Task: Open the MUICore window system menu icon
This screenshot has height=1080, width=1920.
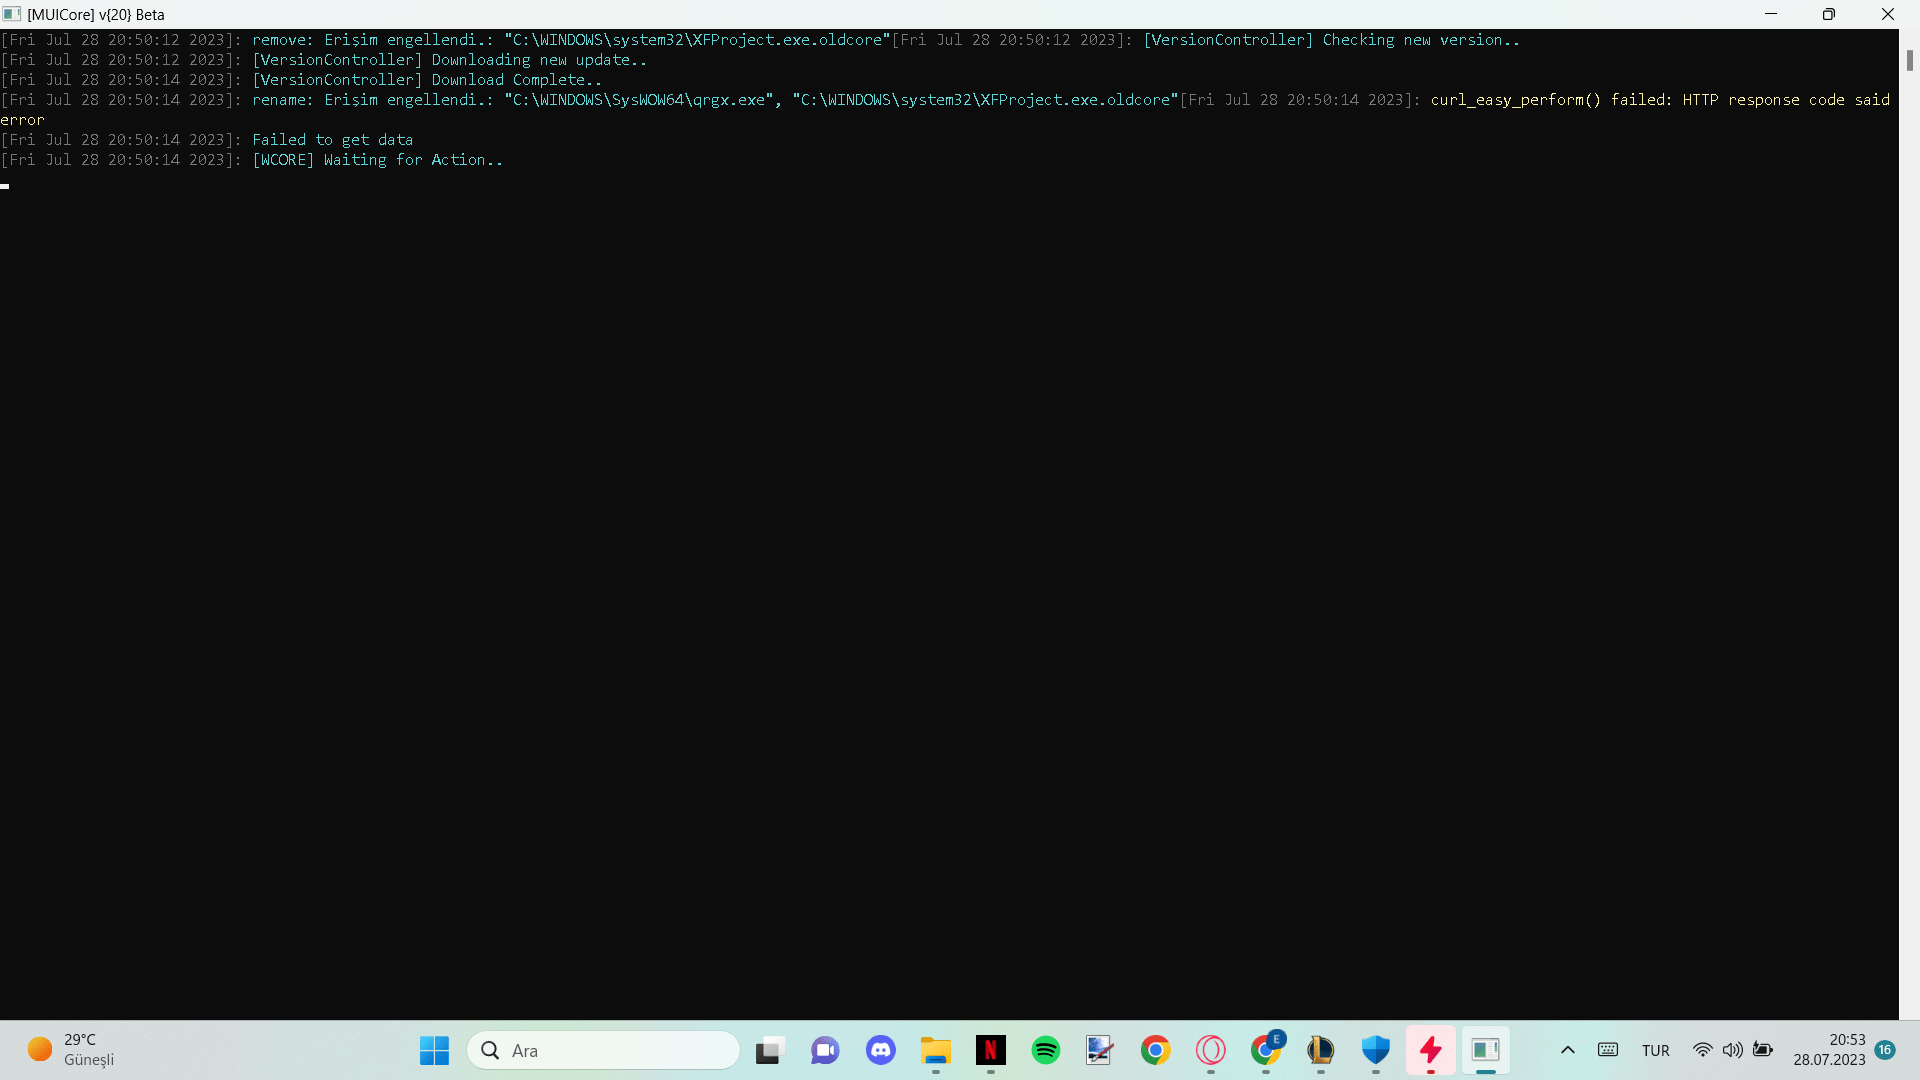Action: pyautogui.click(x=12, y=14)
